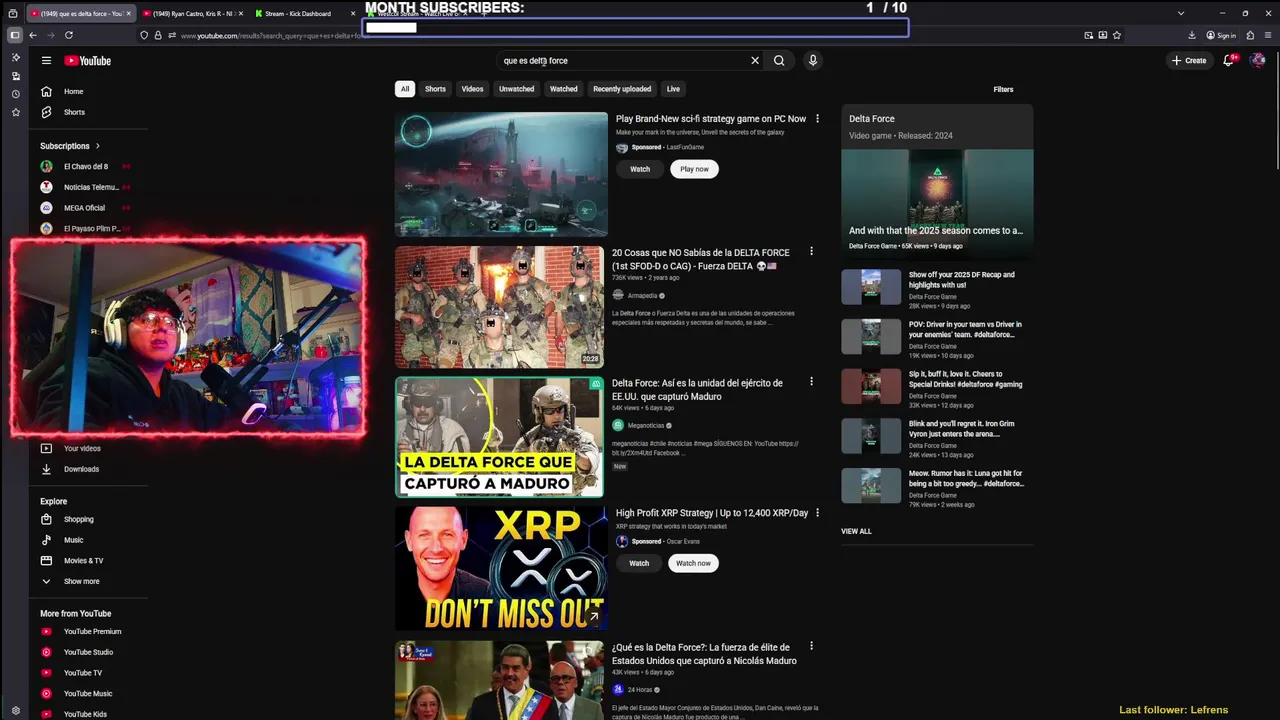Viewport: 1280px width, 720px height.
Task: Open more options for XRP Strategy ad
Action: [817, 512]
